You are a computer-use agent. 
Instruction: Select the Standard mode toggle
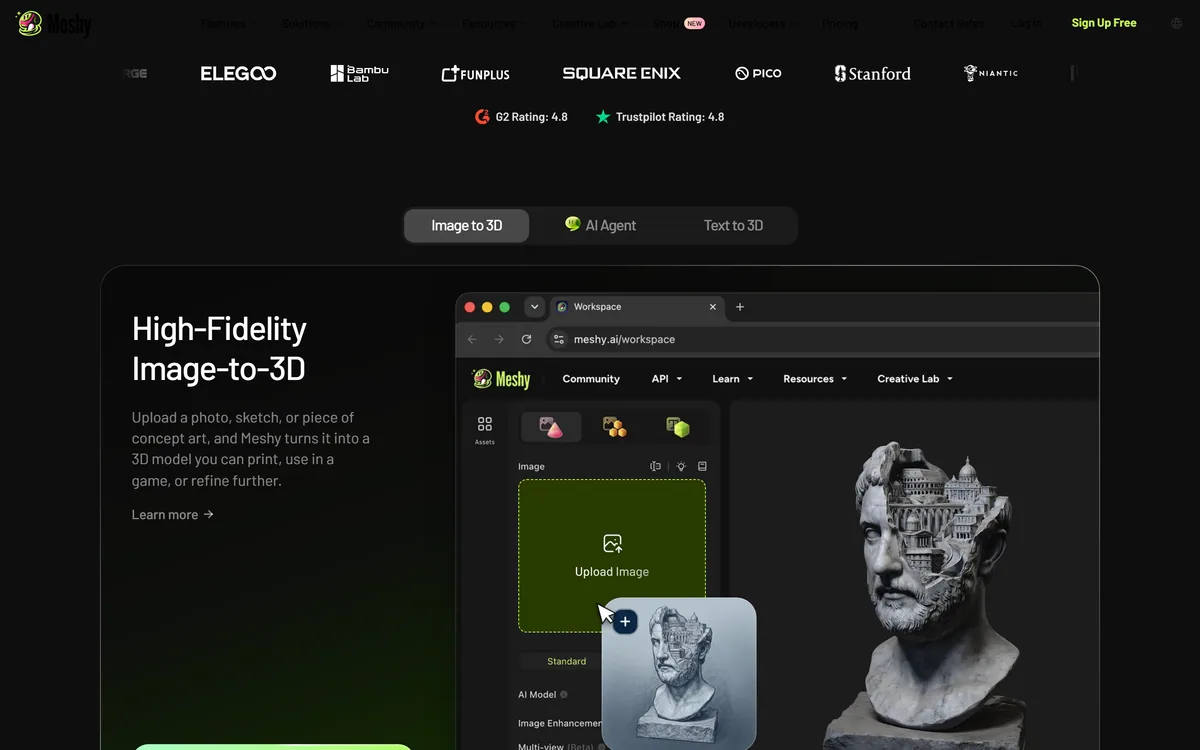pyautogui.click(x=567, y=661)
